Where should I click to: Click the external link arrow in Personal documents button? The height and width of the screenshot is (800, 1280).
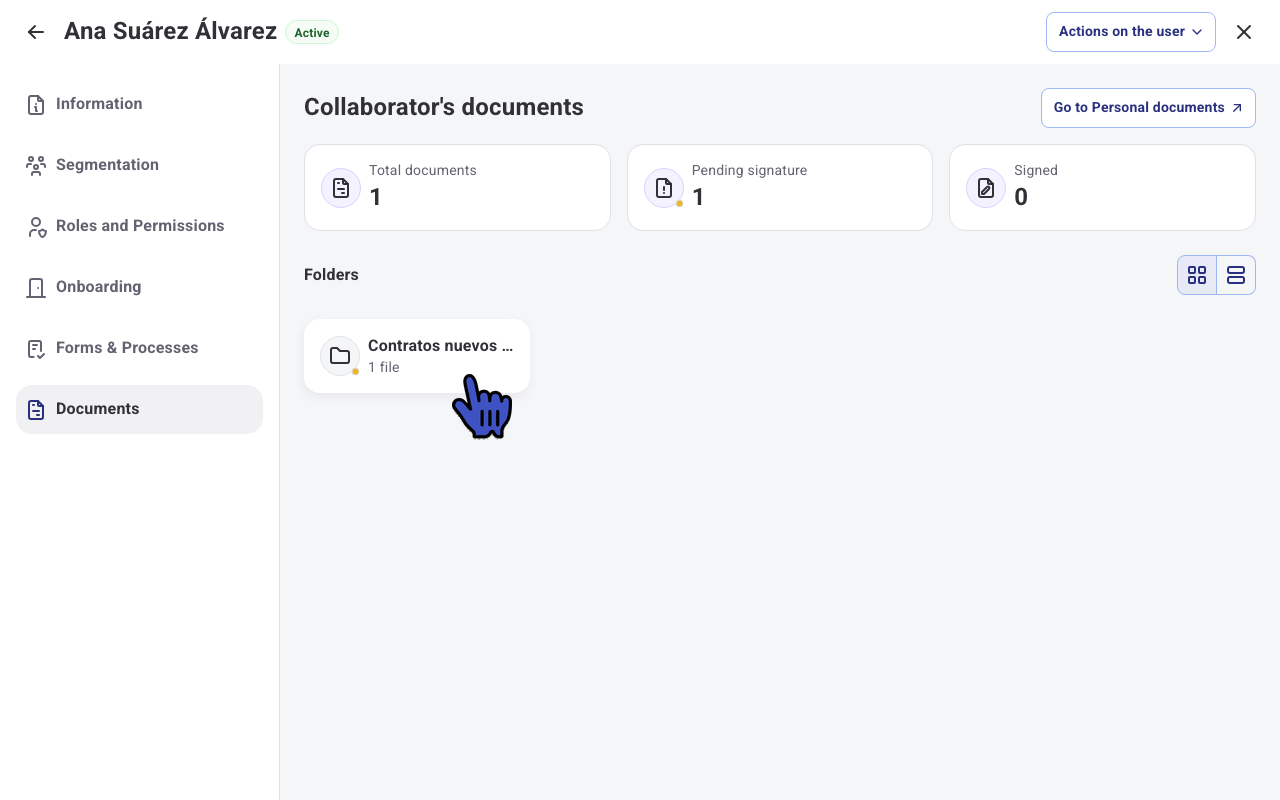1237,108
